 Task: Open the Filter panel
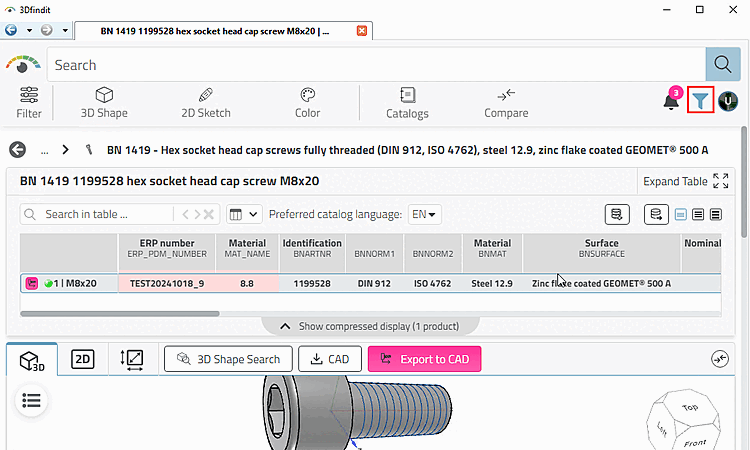(x=29, y=102)
